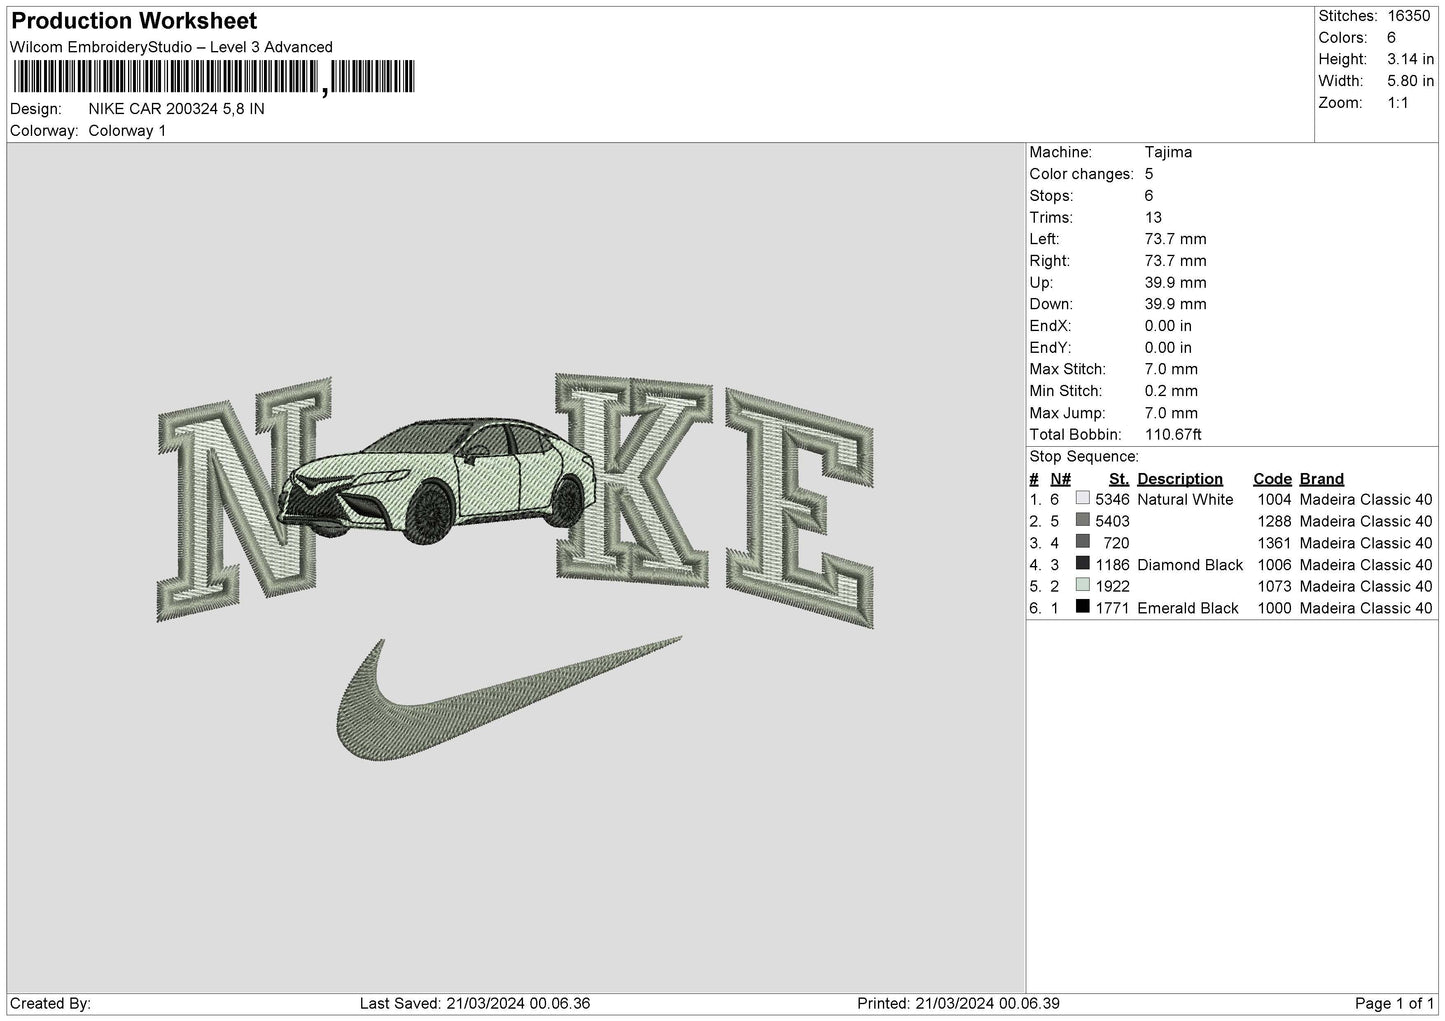Screen dimensions: 1445x1021
Task: Click the code 1006 in the Diamond Black row
Action: [1274, 565]
